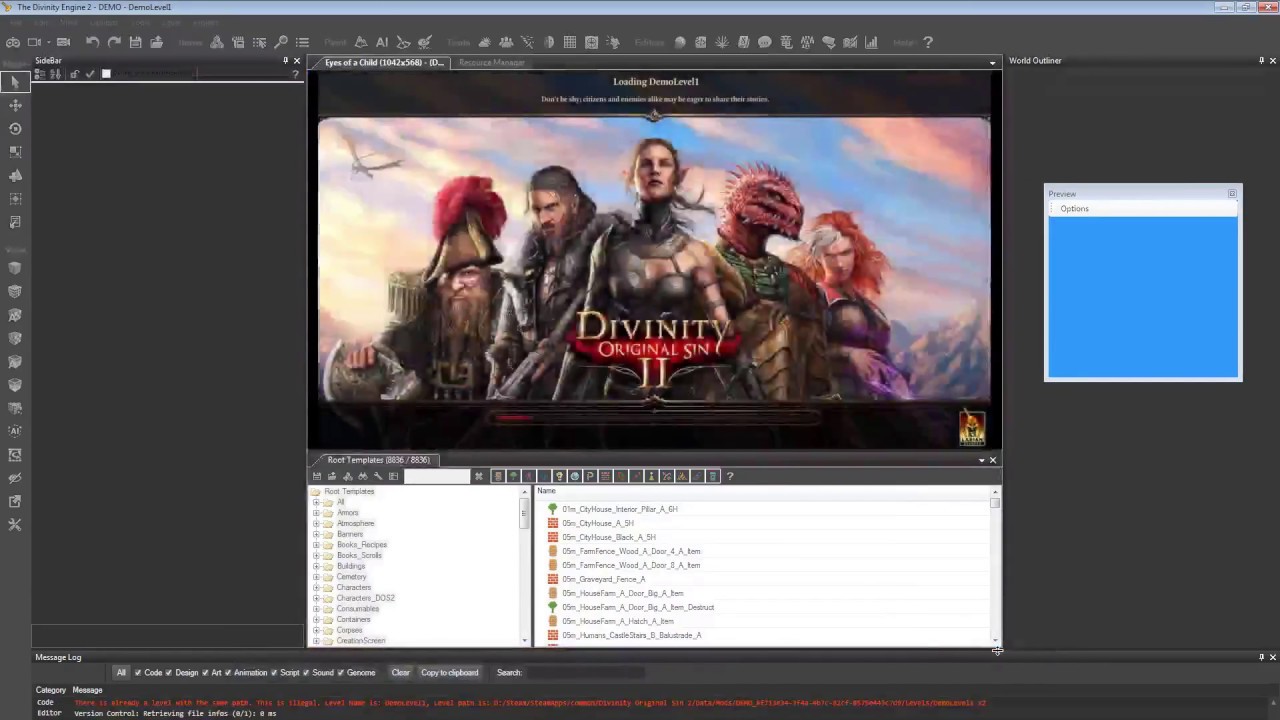The image size is (1280, 720).
Task: Select 01m_CityHouse_Interior_Pillar_A_6H in the list
Action: click(x=619, y=509)
